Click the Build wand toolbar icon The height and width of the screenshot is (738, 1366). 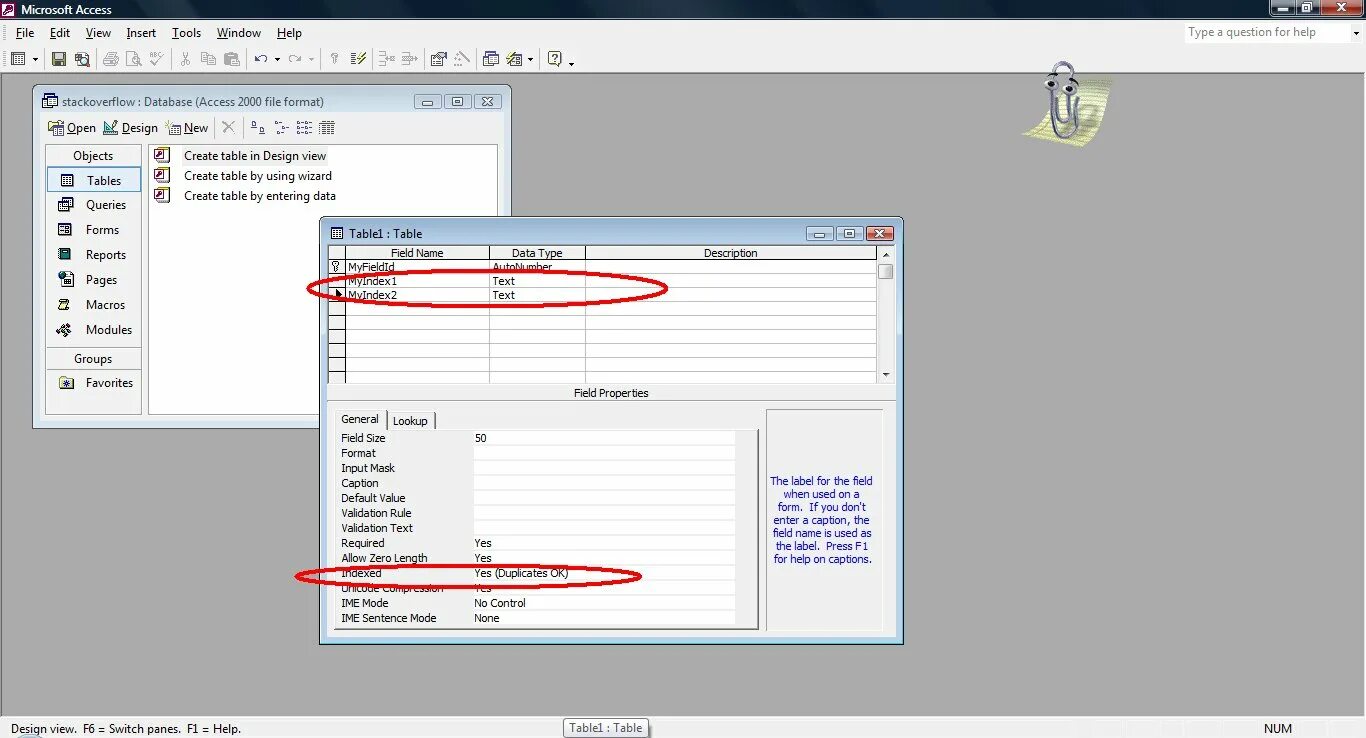pyautogui.click(x=461, y=59)
